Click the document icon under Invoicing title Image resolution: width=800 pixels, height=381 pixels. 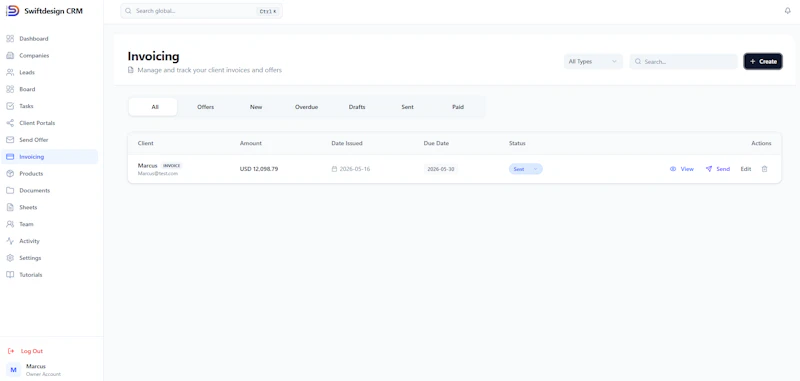click(131, 70)
